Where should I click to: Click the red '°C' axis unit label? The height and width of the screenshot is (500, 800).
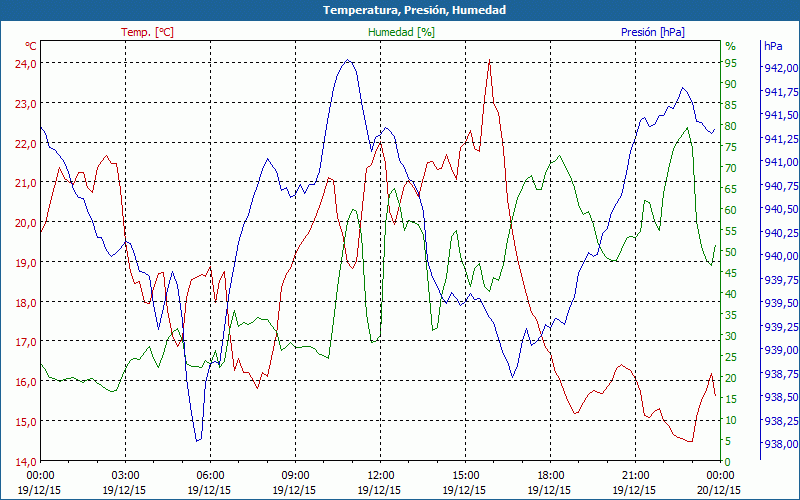click(31, 46)
